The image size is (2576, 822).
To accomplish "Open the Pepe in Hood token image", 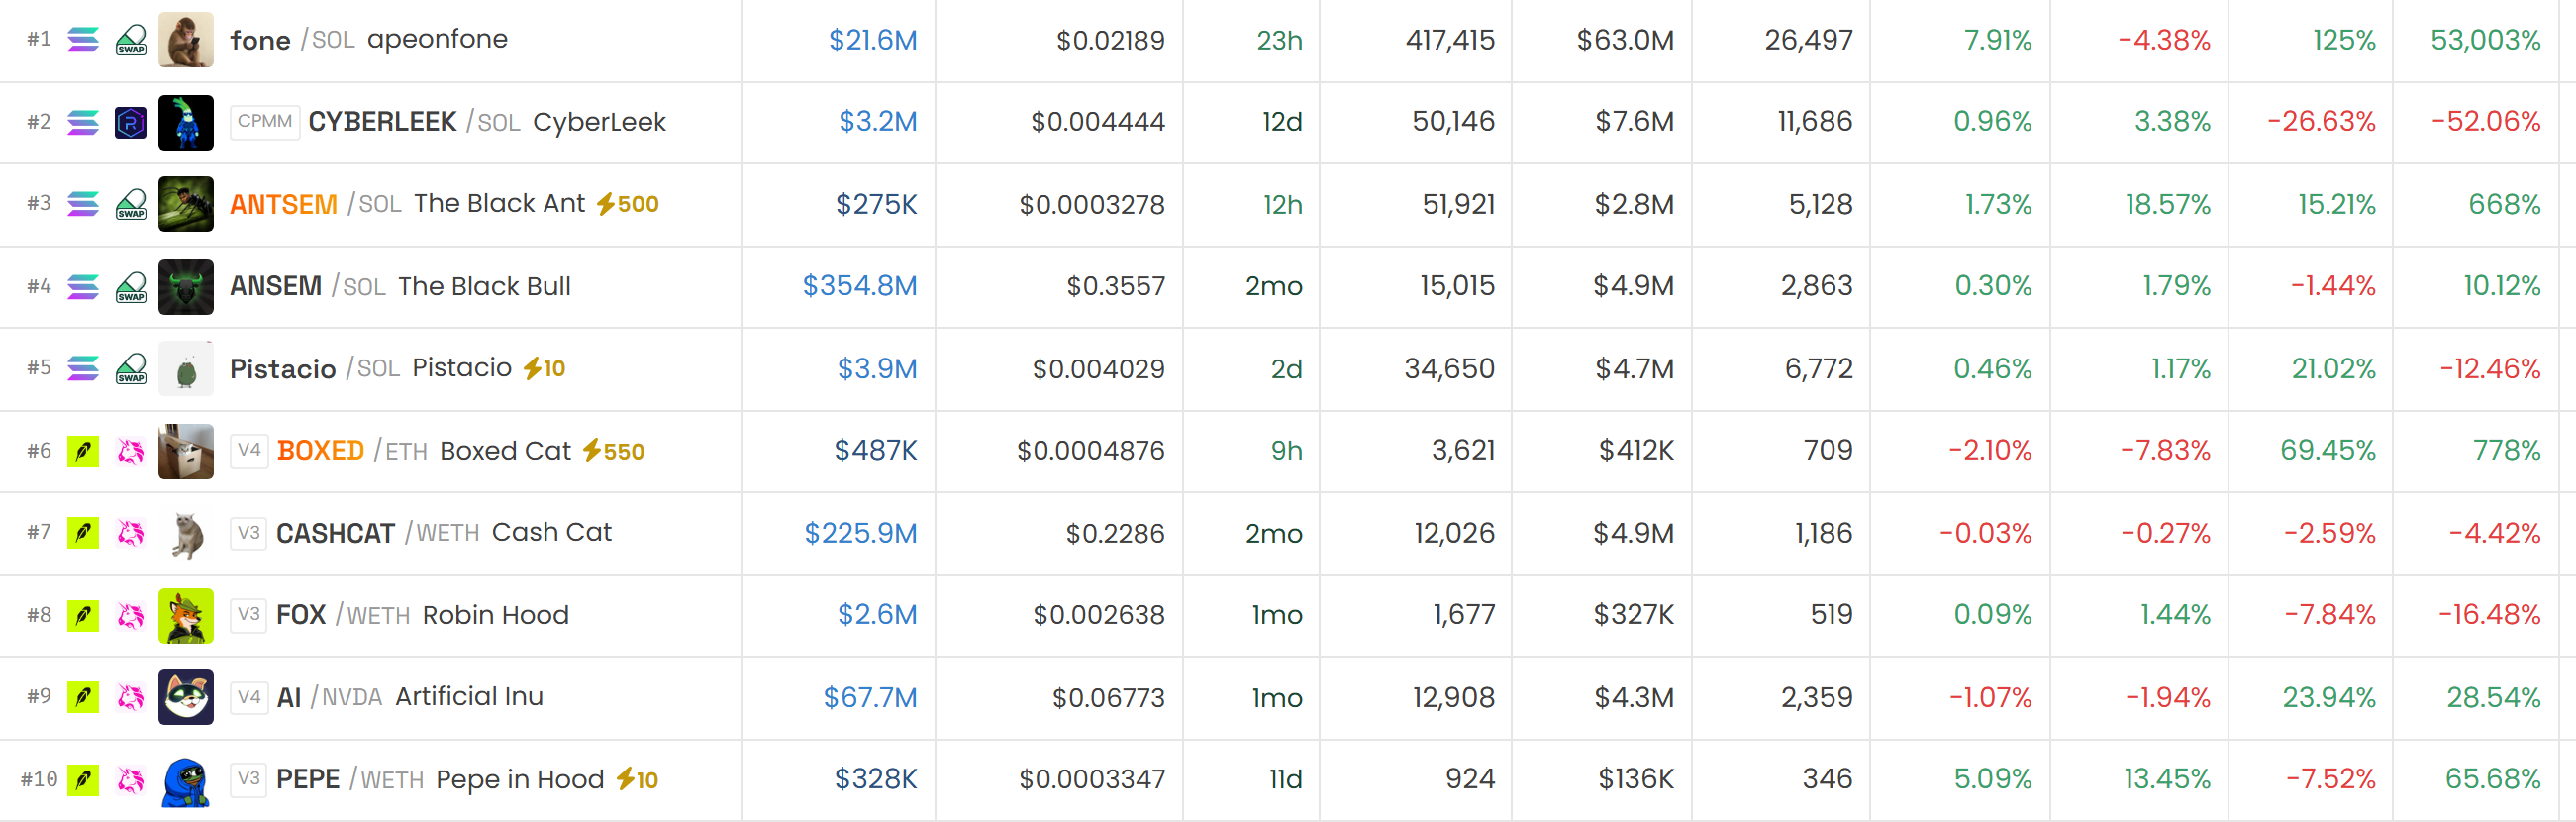I will coord(186,780).
